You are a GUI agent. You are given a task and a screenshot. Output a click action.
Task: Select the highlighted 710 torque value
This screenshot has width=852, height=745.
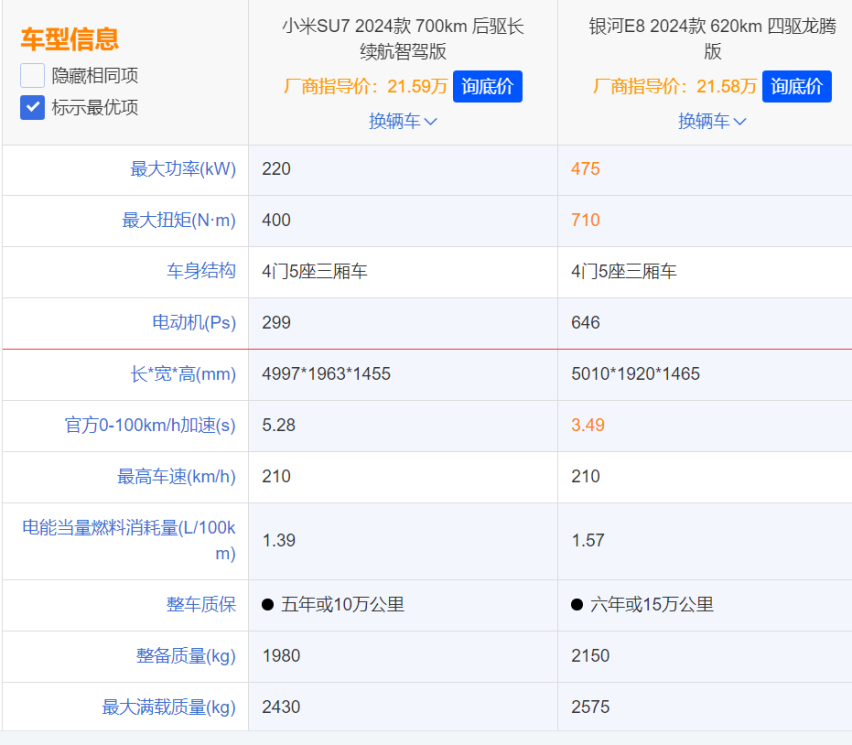point(585,220)
